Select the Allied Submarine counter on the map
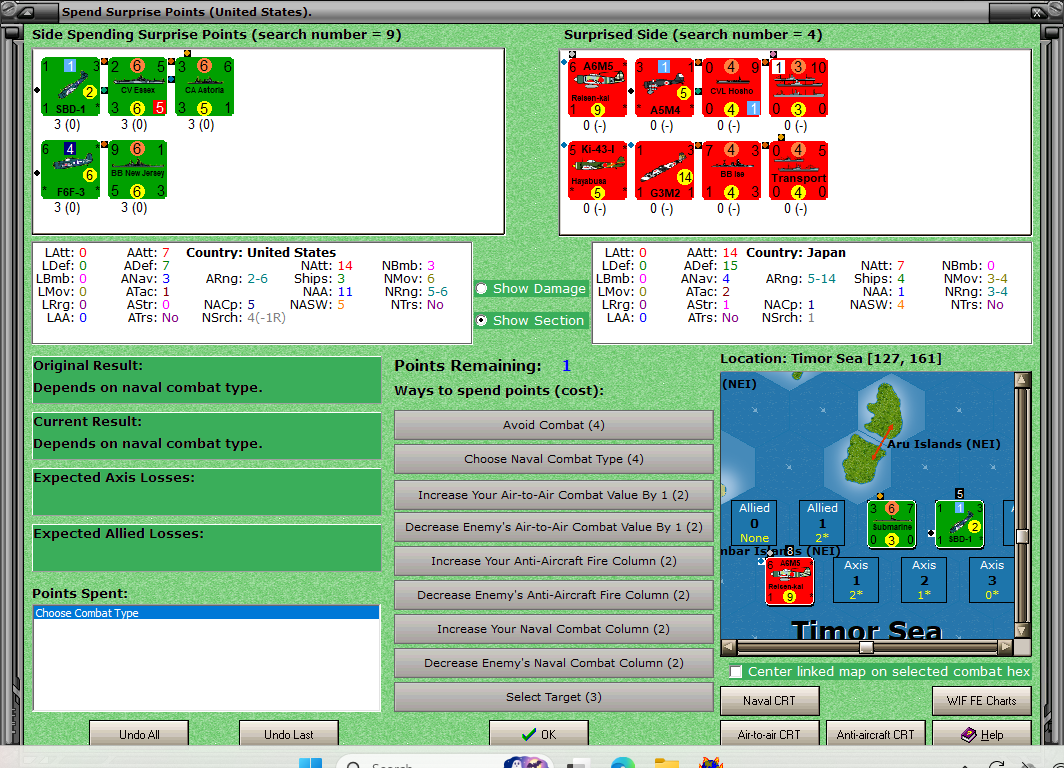 click(893, 523)
